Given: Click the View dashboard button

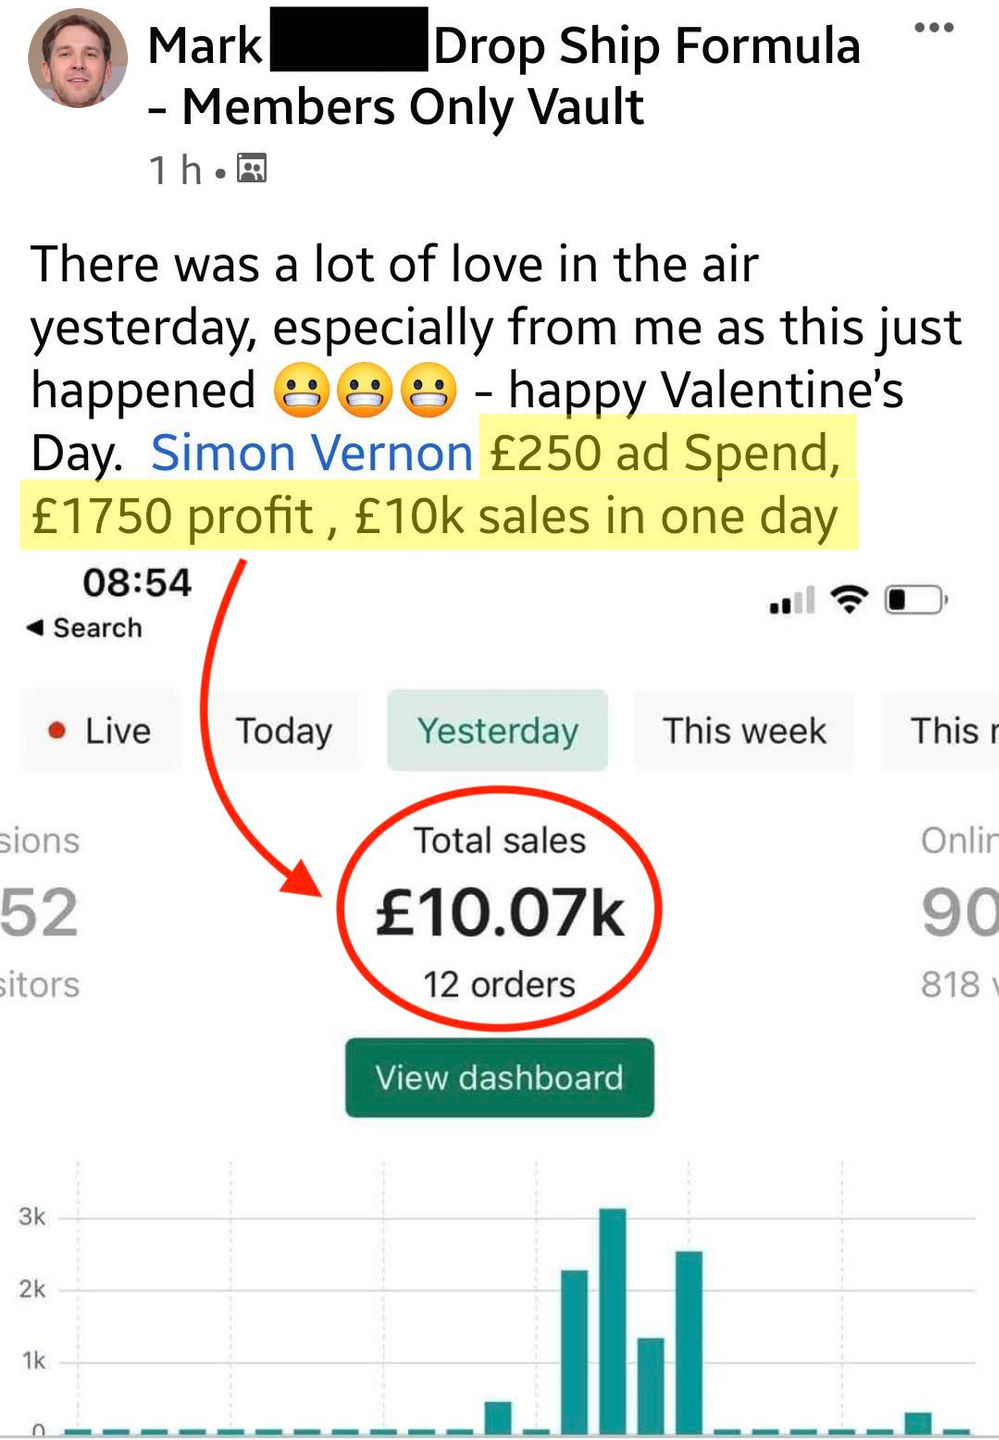Looking at the screenshot, I should pyautogui.click(x=500, y=1078).
